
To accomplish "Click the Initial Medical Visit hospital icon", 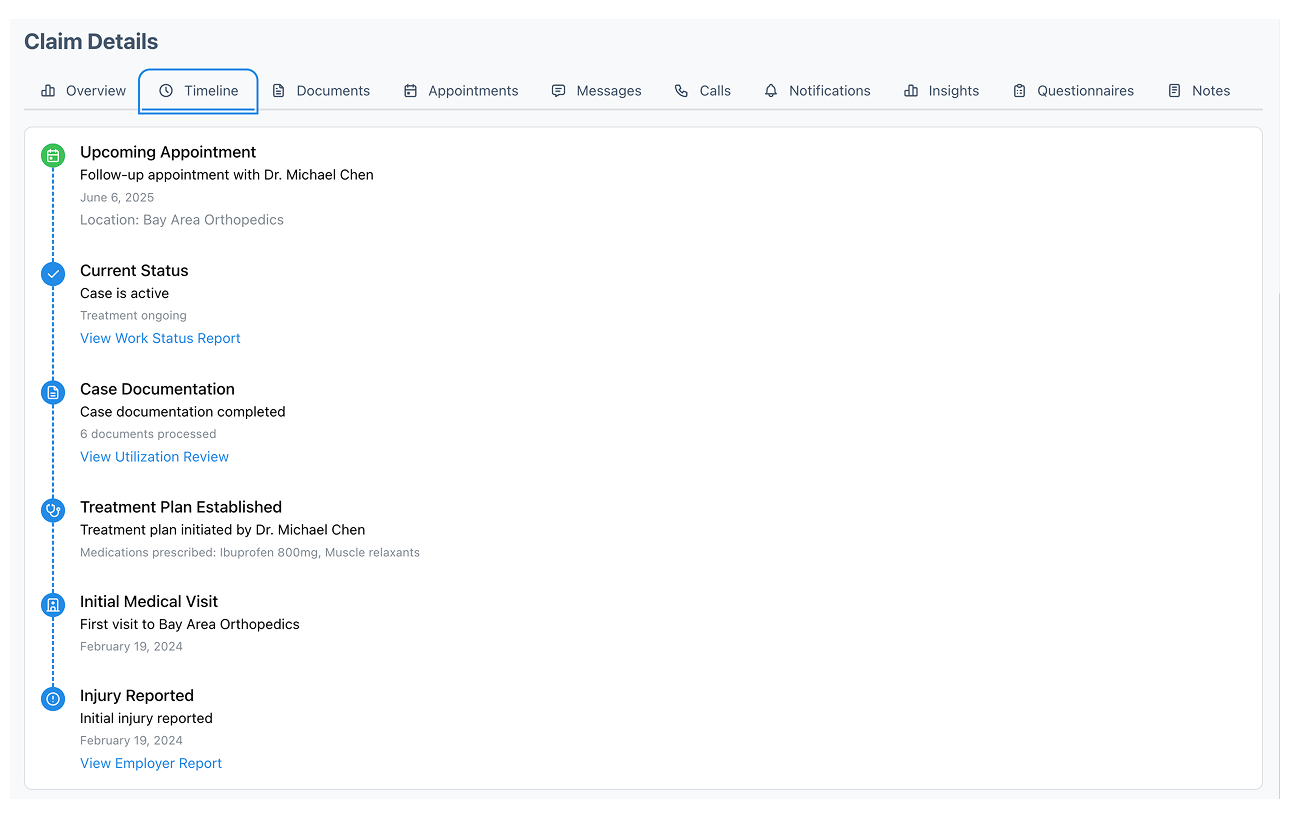I will click(x=53, y=604).
